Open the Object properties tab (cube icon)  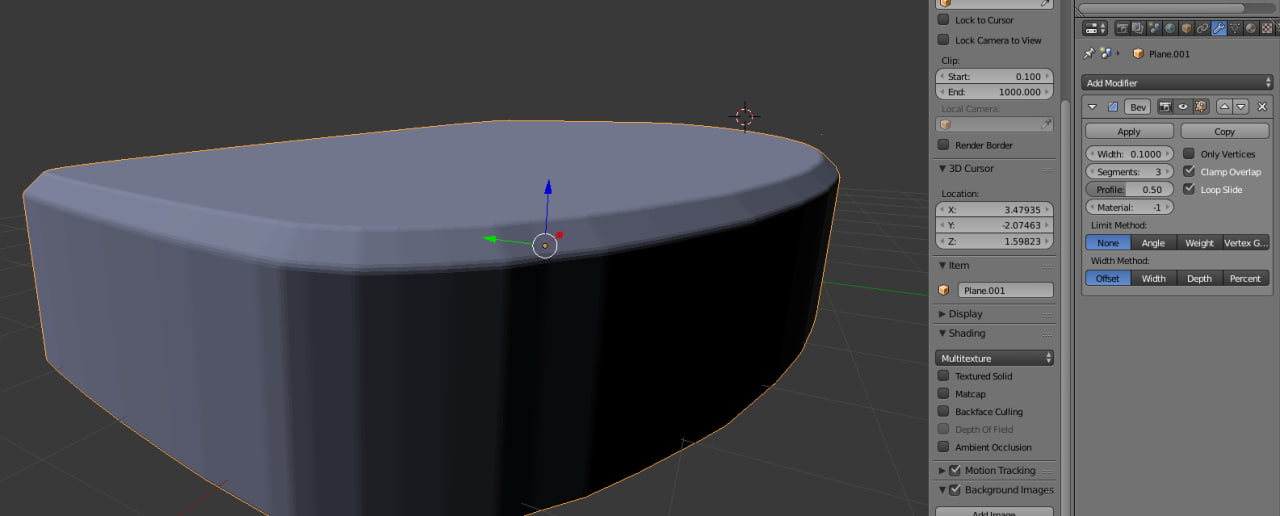click(x=1186, y=28)
